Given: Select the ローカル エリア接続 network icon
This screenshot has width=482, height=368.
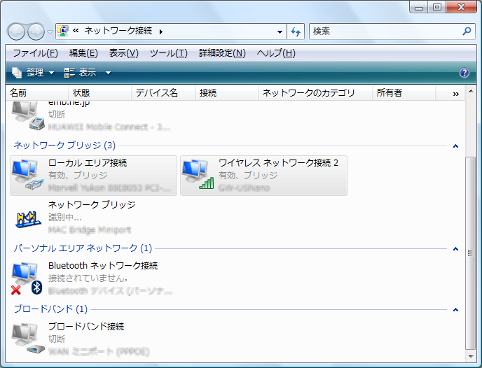Looking at the screenshot, I should pos(28,175).
